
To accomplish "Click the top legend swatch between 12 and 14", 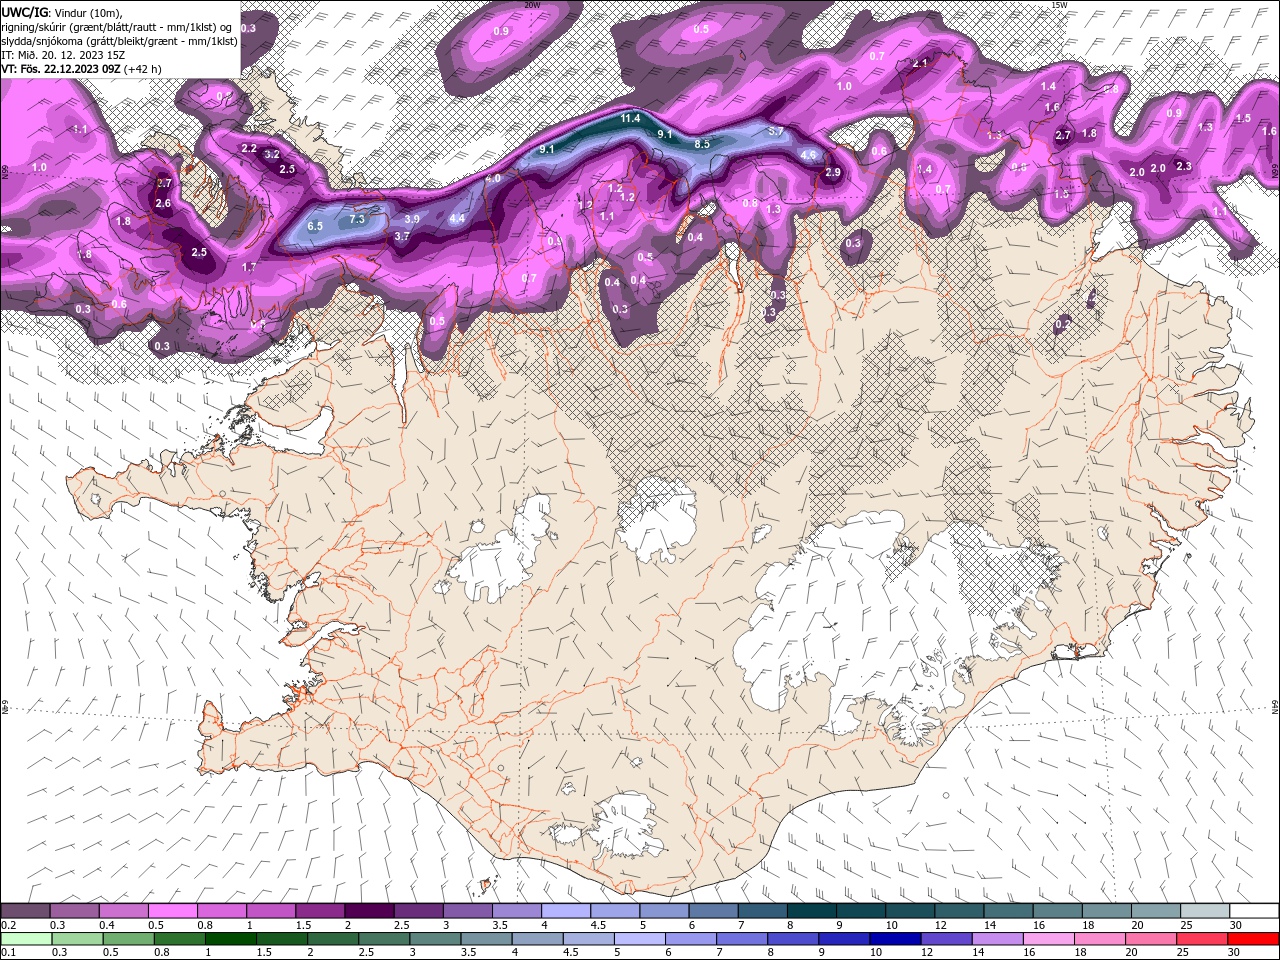I will [x=958, y=911].
